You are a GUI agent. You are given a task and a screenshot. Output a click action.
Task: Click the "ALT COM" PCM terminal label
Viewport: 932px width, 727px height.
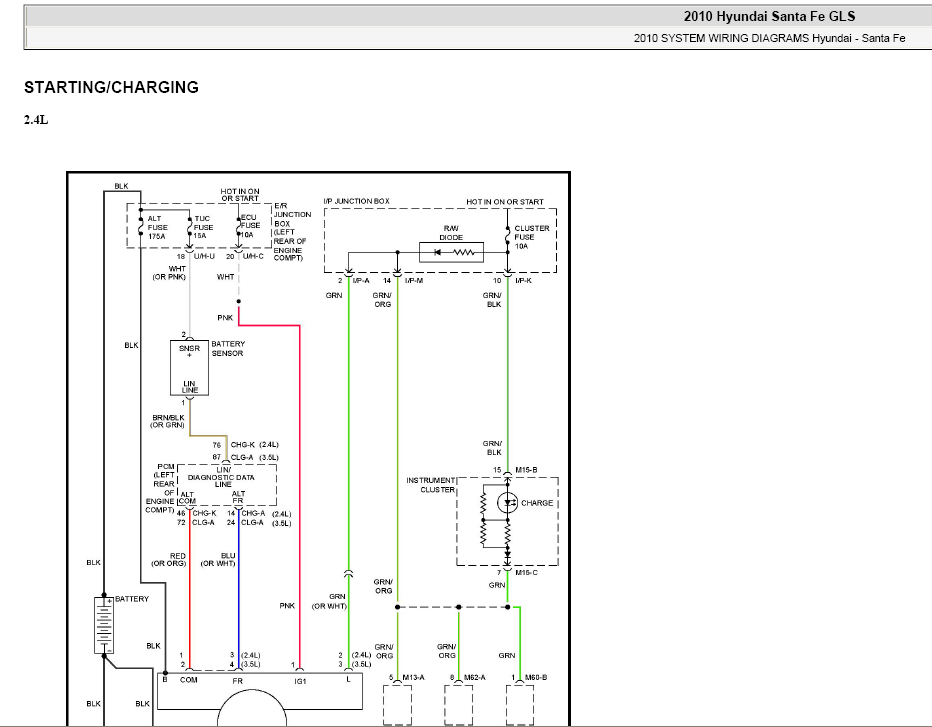point(187,498)
